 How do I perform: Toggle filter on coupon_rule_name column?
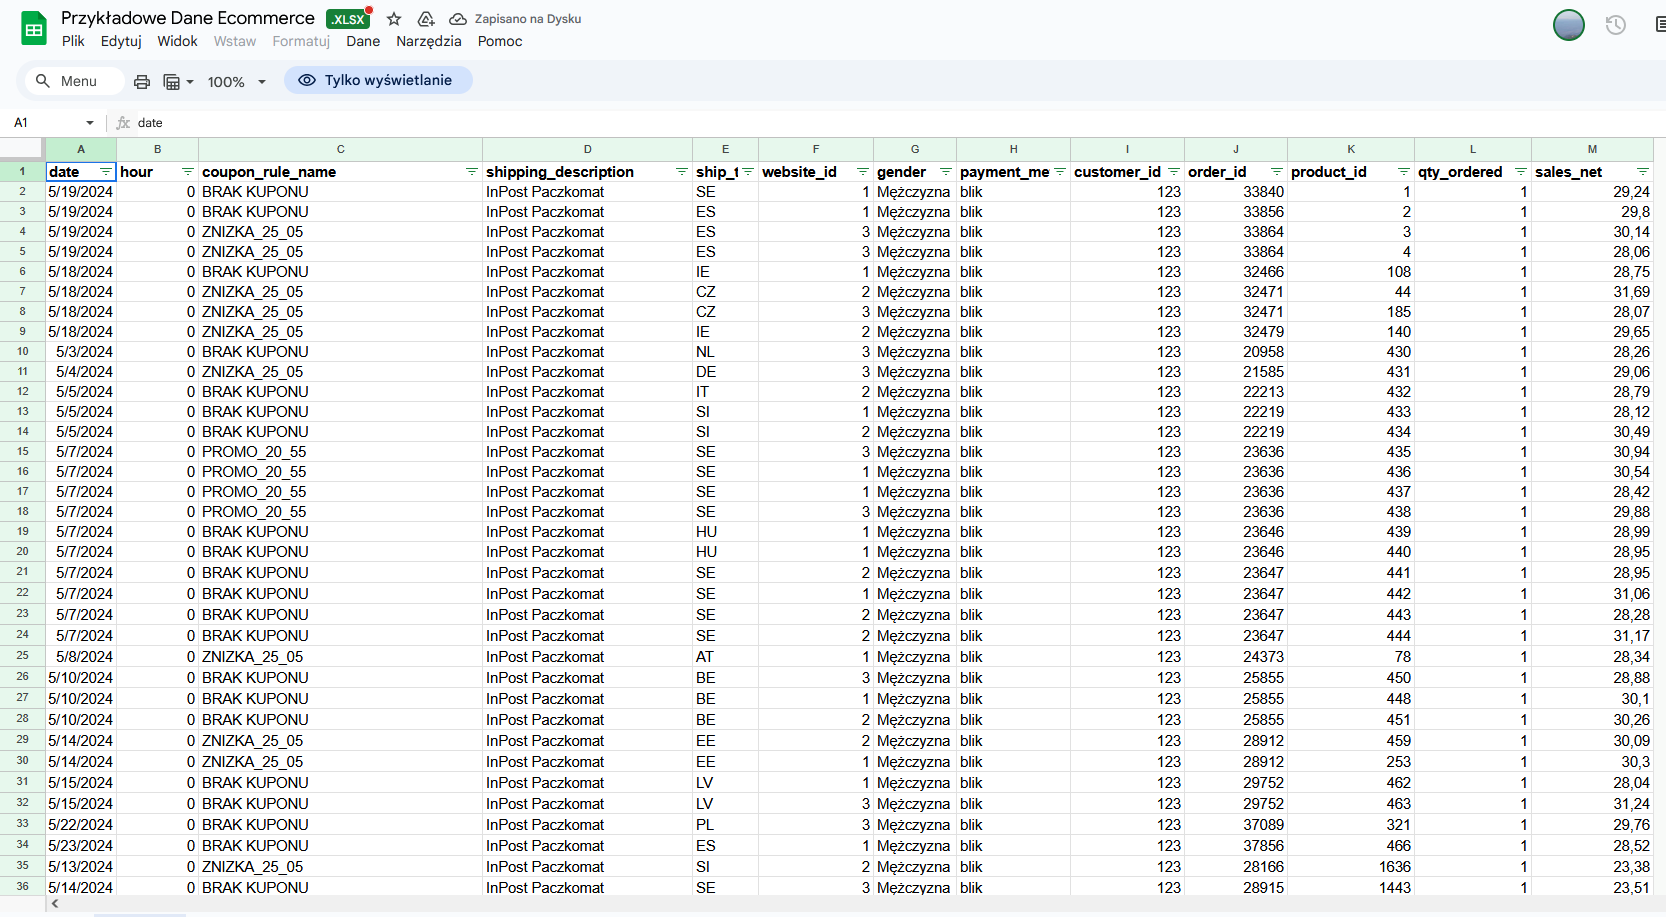point(471,172)
